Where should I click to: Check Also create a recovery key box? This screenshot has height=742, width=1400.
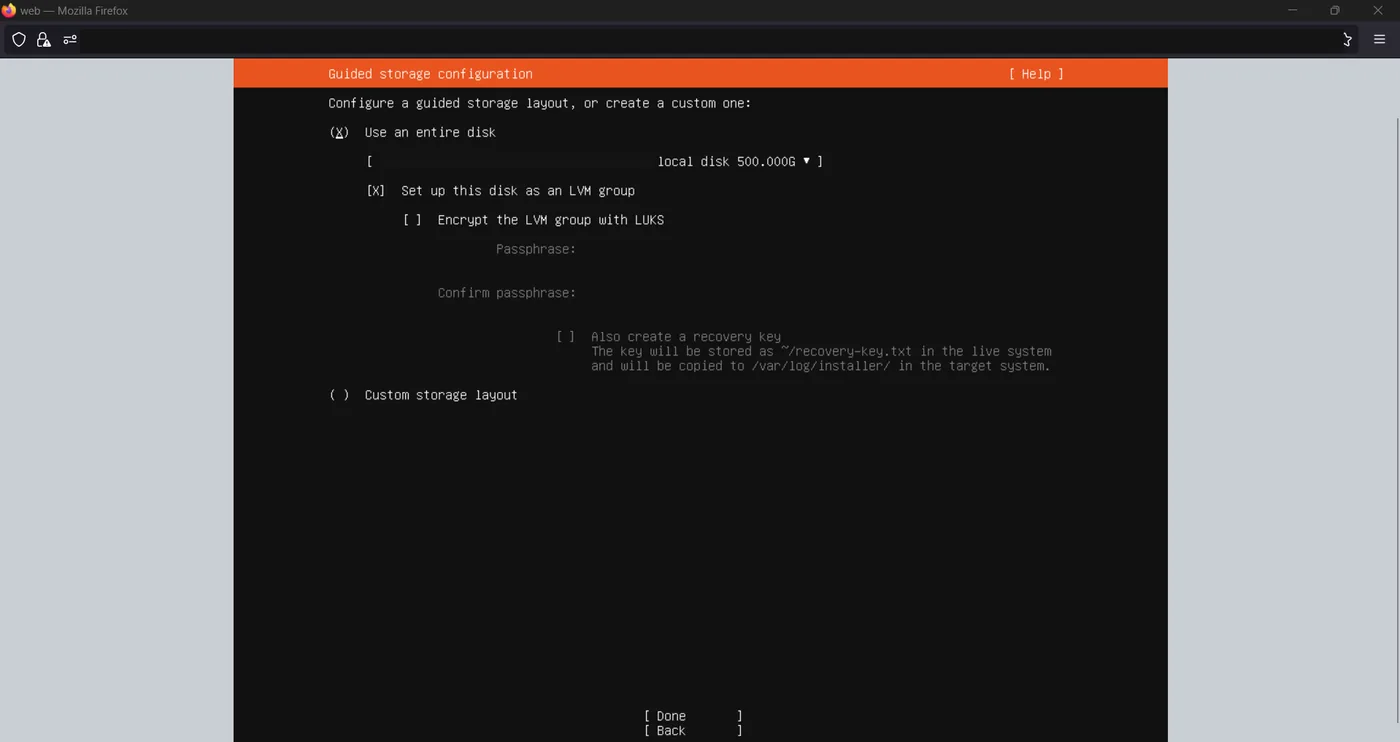click(566, 337)
